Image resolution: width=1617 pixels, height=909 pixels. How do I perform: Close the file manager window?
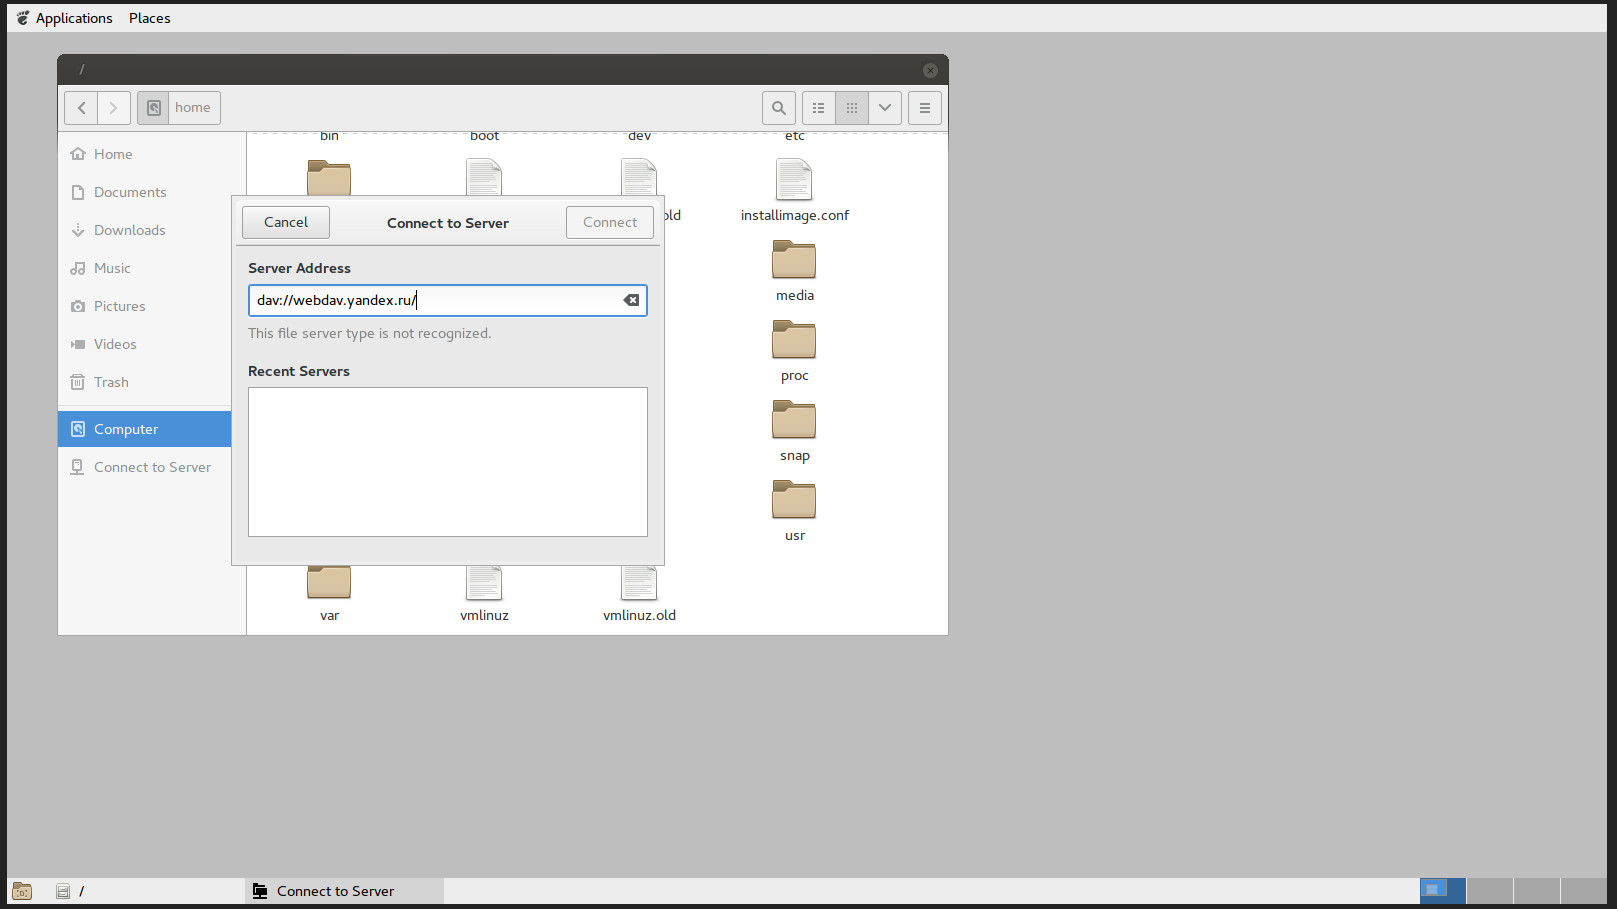coord(930,70)
